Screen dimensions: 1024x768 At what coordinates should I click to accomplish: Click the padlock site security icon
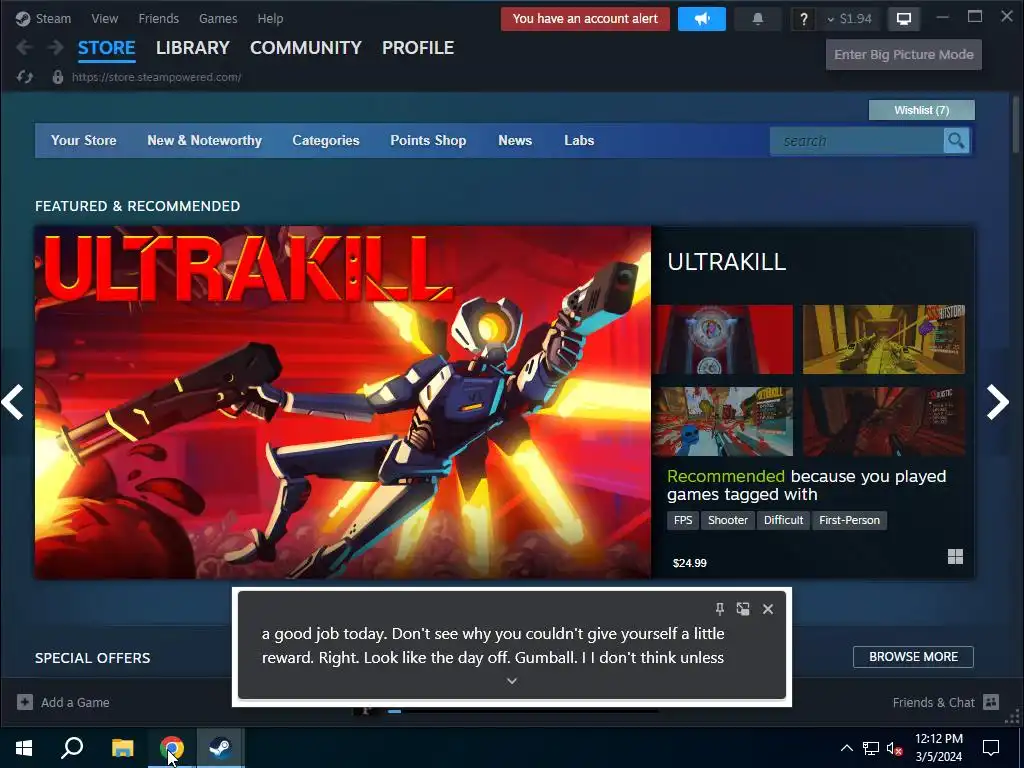[57, 77]
